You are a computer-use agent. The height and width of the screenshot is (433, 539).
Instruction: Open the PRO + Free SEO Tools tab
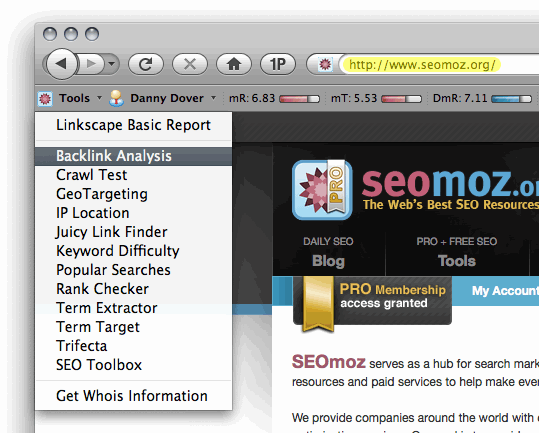point(456,252)
